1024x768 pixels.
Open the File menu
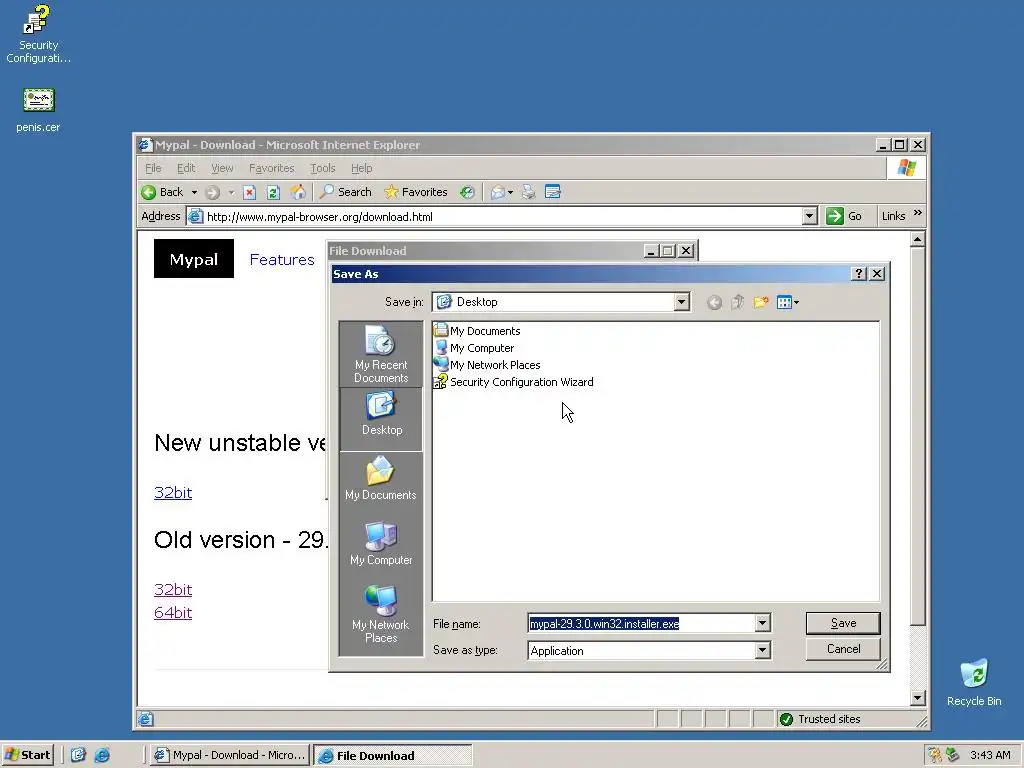point(153,168)
